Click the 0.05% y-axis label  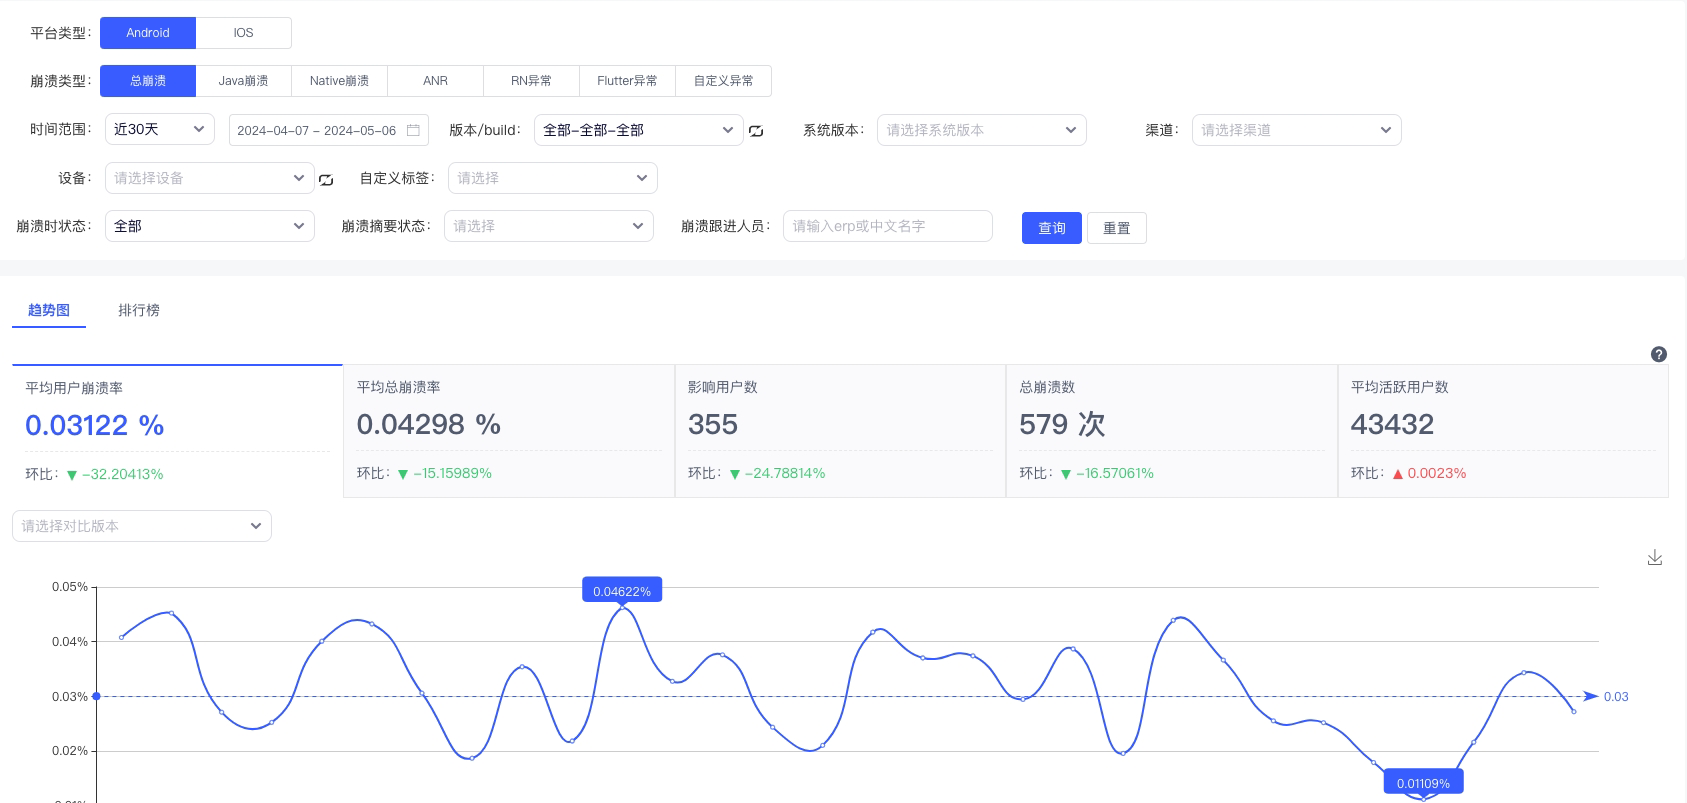click(70, 587)
